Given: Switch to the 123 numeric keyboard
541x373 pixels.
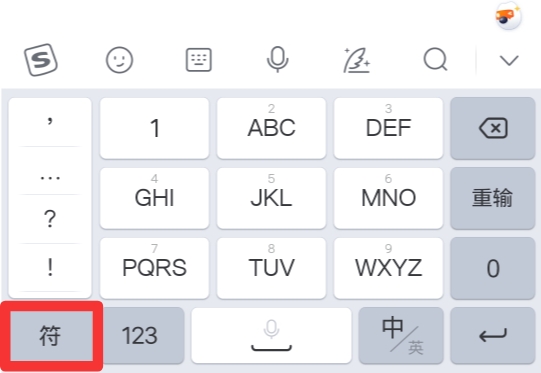Looking at the screenshot, I should pos(140,335).
